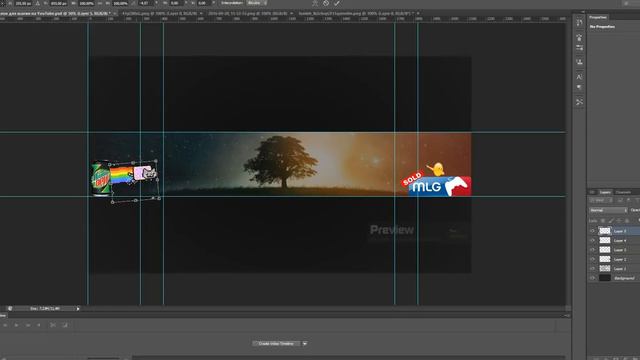Open the Interpolation dropdown in options bar
Viewport: 640px width, 360px height.
(257, 3)
